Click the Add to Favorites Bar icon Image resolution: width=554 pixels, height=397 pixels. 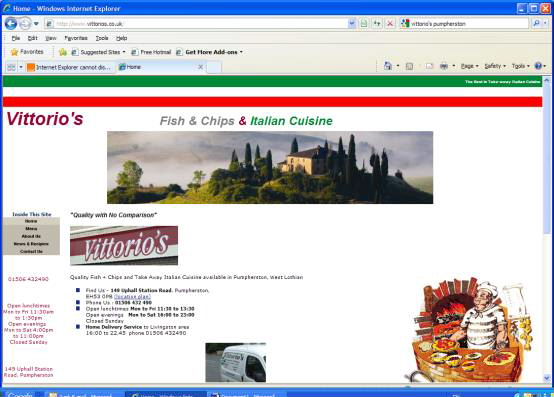coord(63,52)
